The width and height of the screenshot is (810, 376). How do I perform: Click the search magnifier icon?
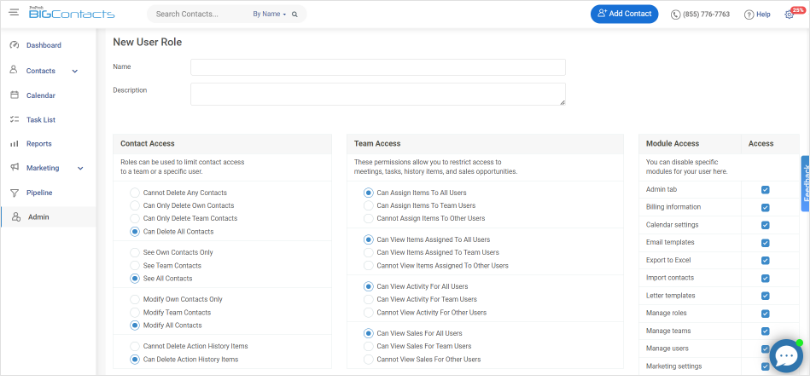(294, 14)
